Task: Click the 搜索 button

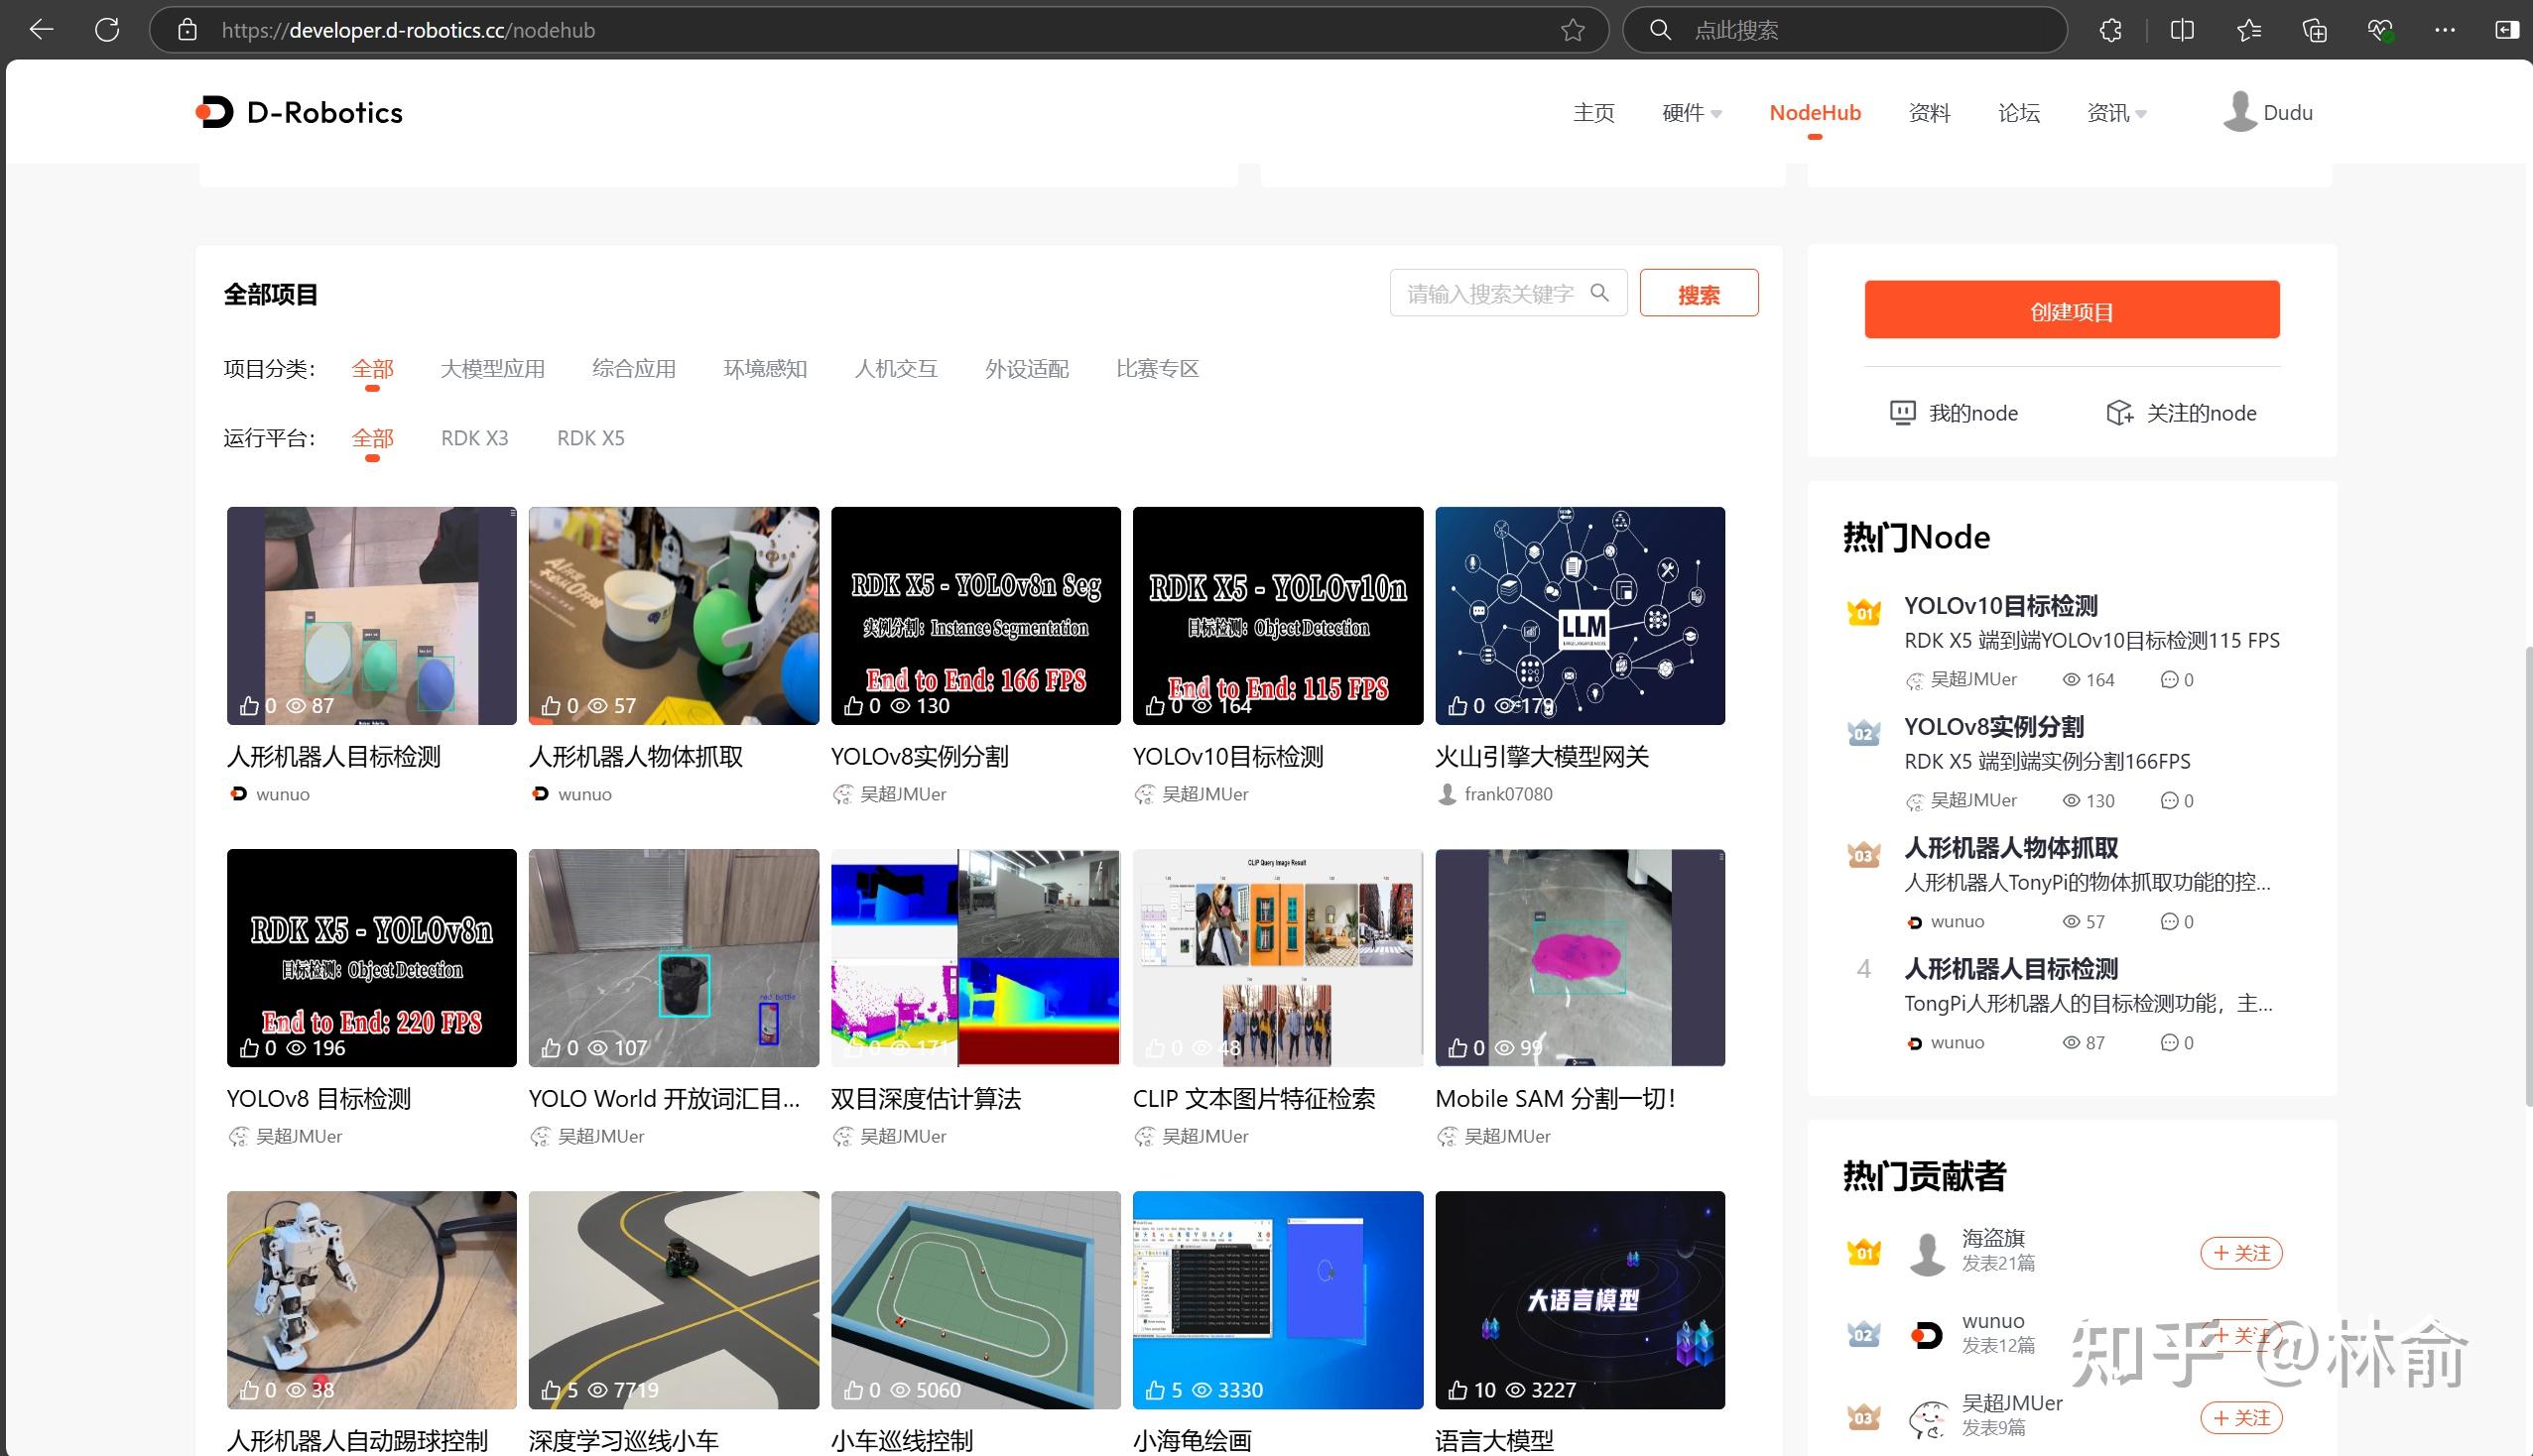Action: tap(1698, 292)
